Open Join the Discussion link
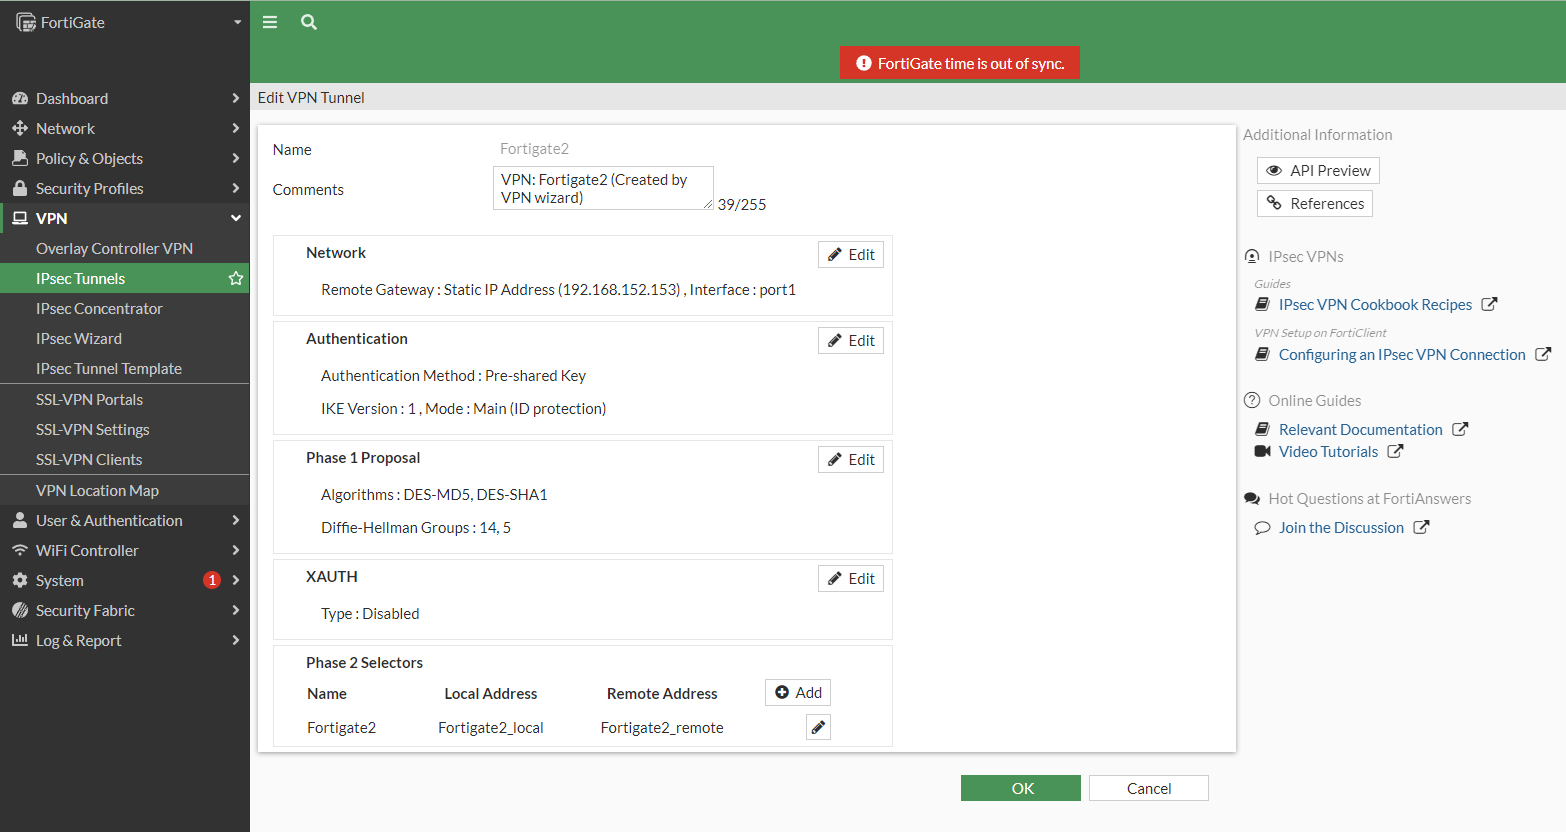The height and width of the screenshot is (832, 1566). tap(1341, 527)
